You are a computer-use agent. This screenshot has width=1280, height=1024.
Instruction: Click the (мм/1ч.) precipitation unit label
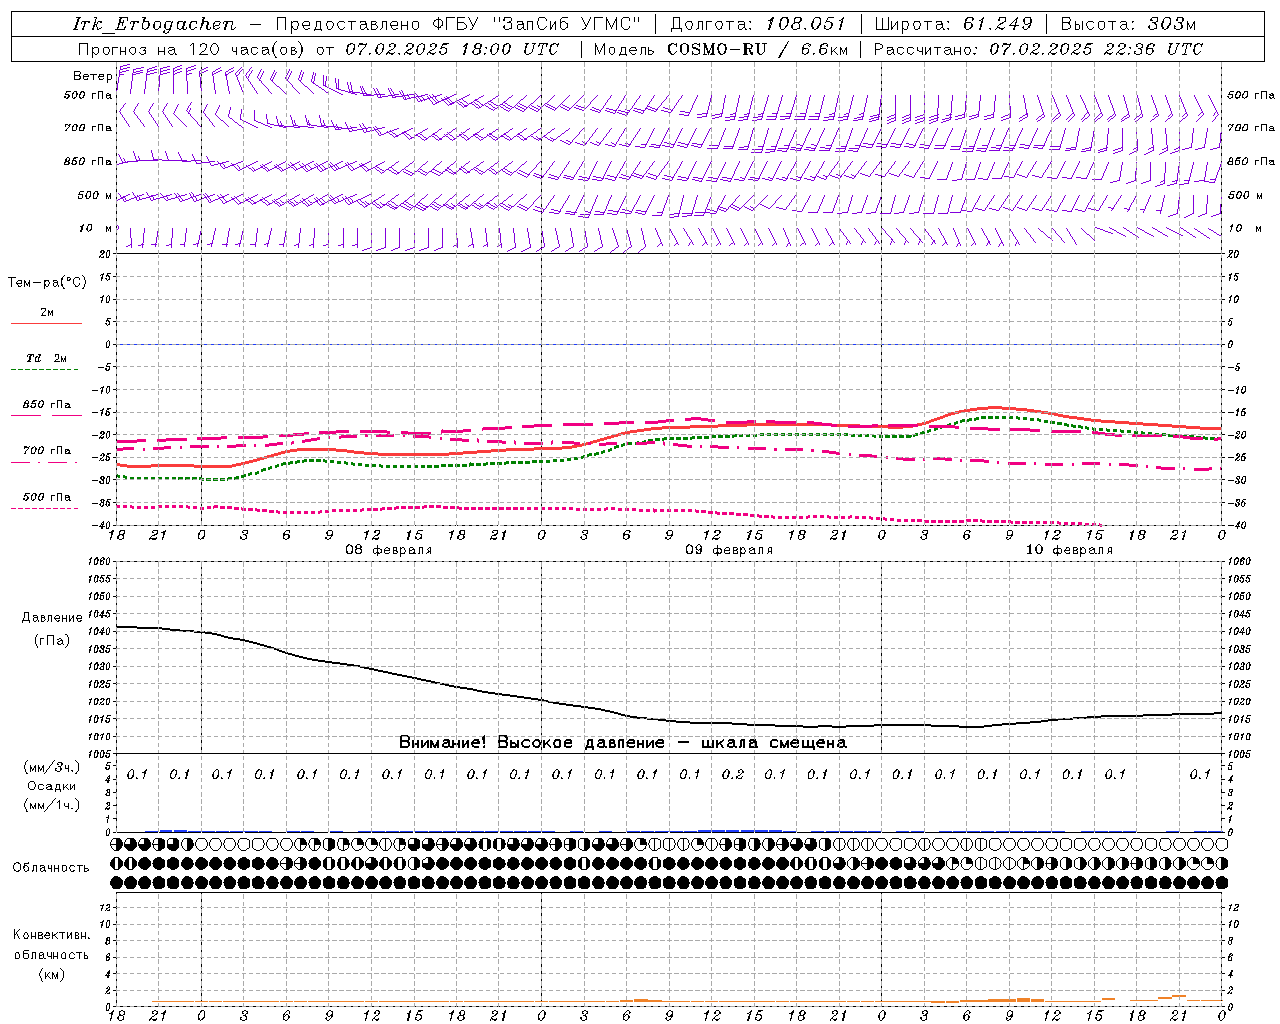pyautogui.click(x=52, y=805)
